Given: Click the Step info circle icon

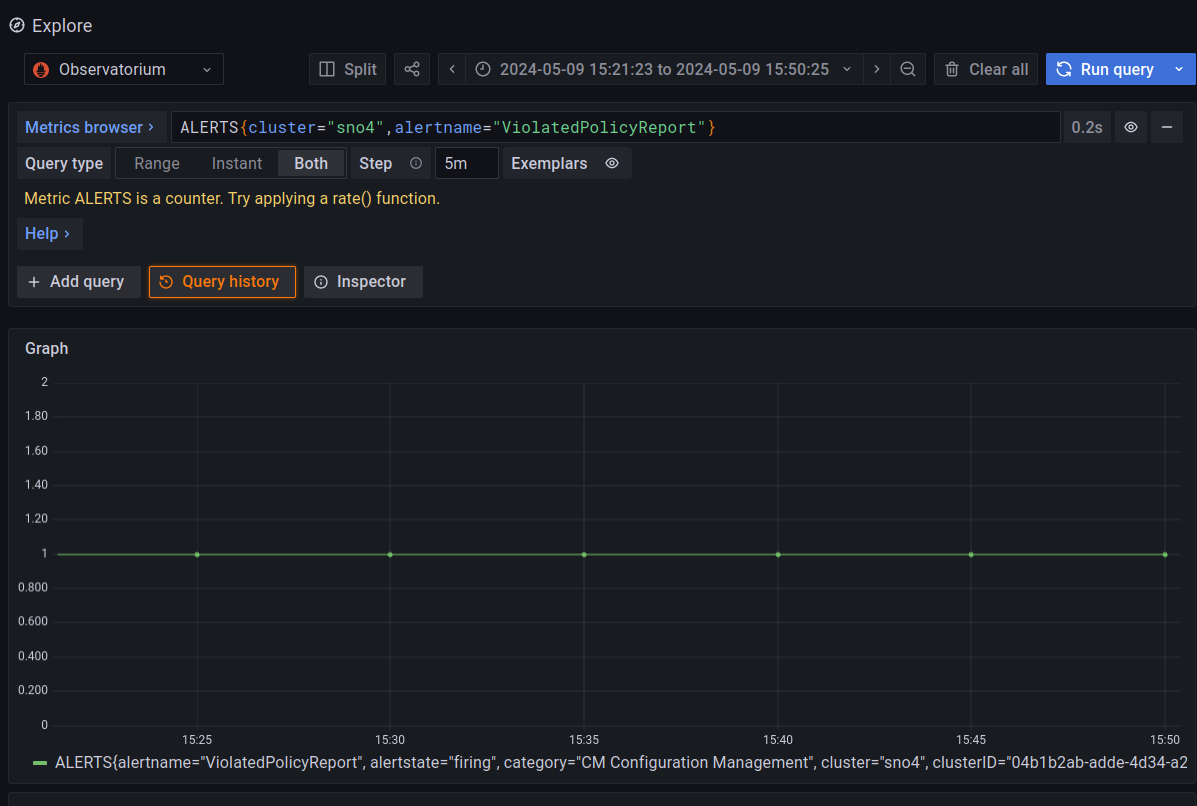Looking at the screenshot, I should (x=416, y=163).
